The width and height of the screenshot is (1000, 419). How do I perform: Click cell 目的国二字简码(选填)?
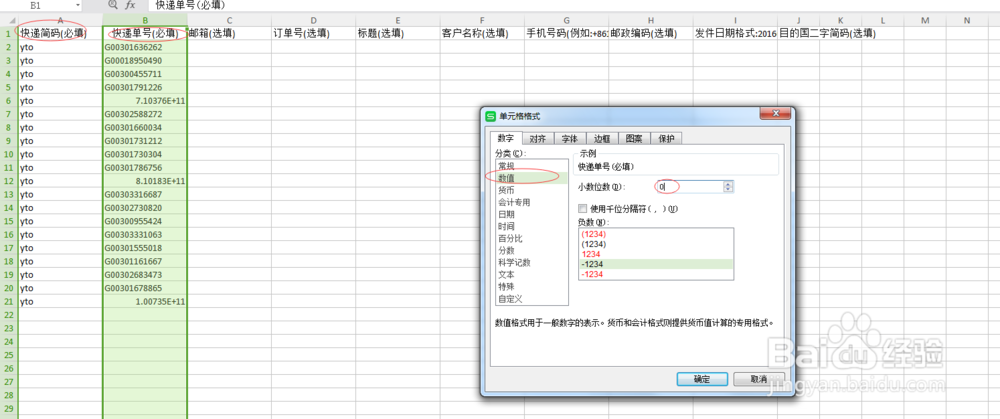[x=827, y=34]
